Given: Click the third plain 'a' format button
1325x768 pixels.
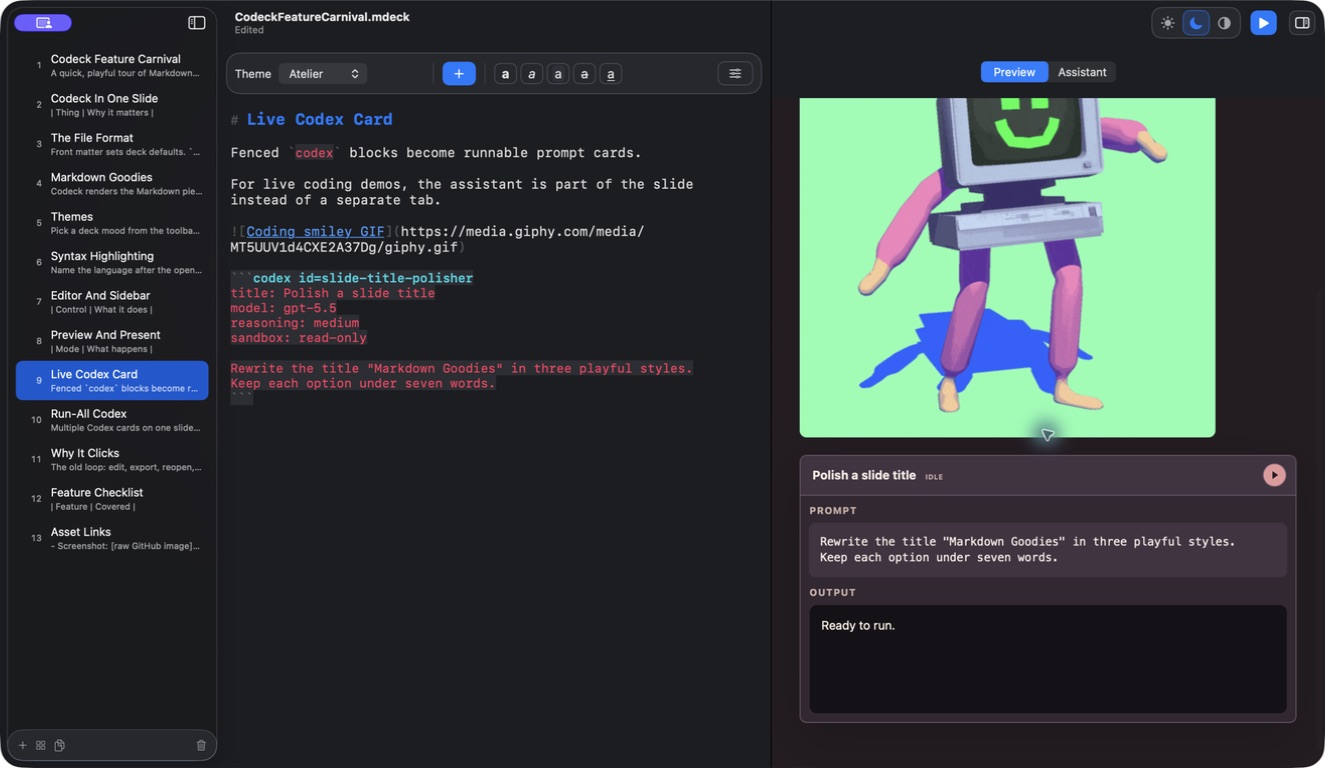Looking at the screenshot, I should pyautogui.click(x=558, y=74).
